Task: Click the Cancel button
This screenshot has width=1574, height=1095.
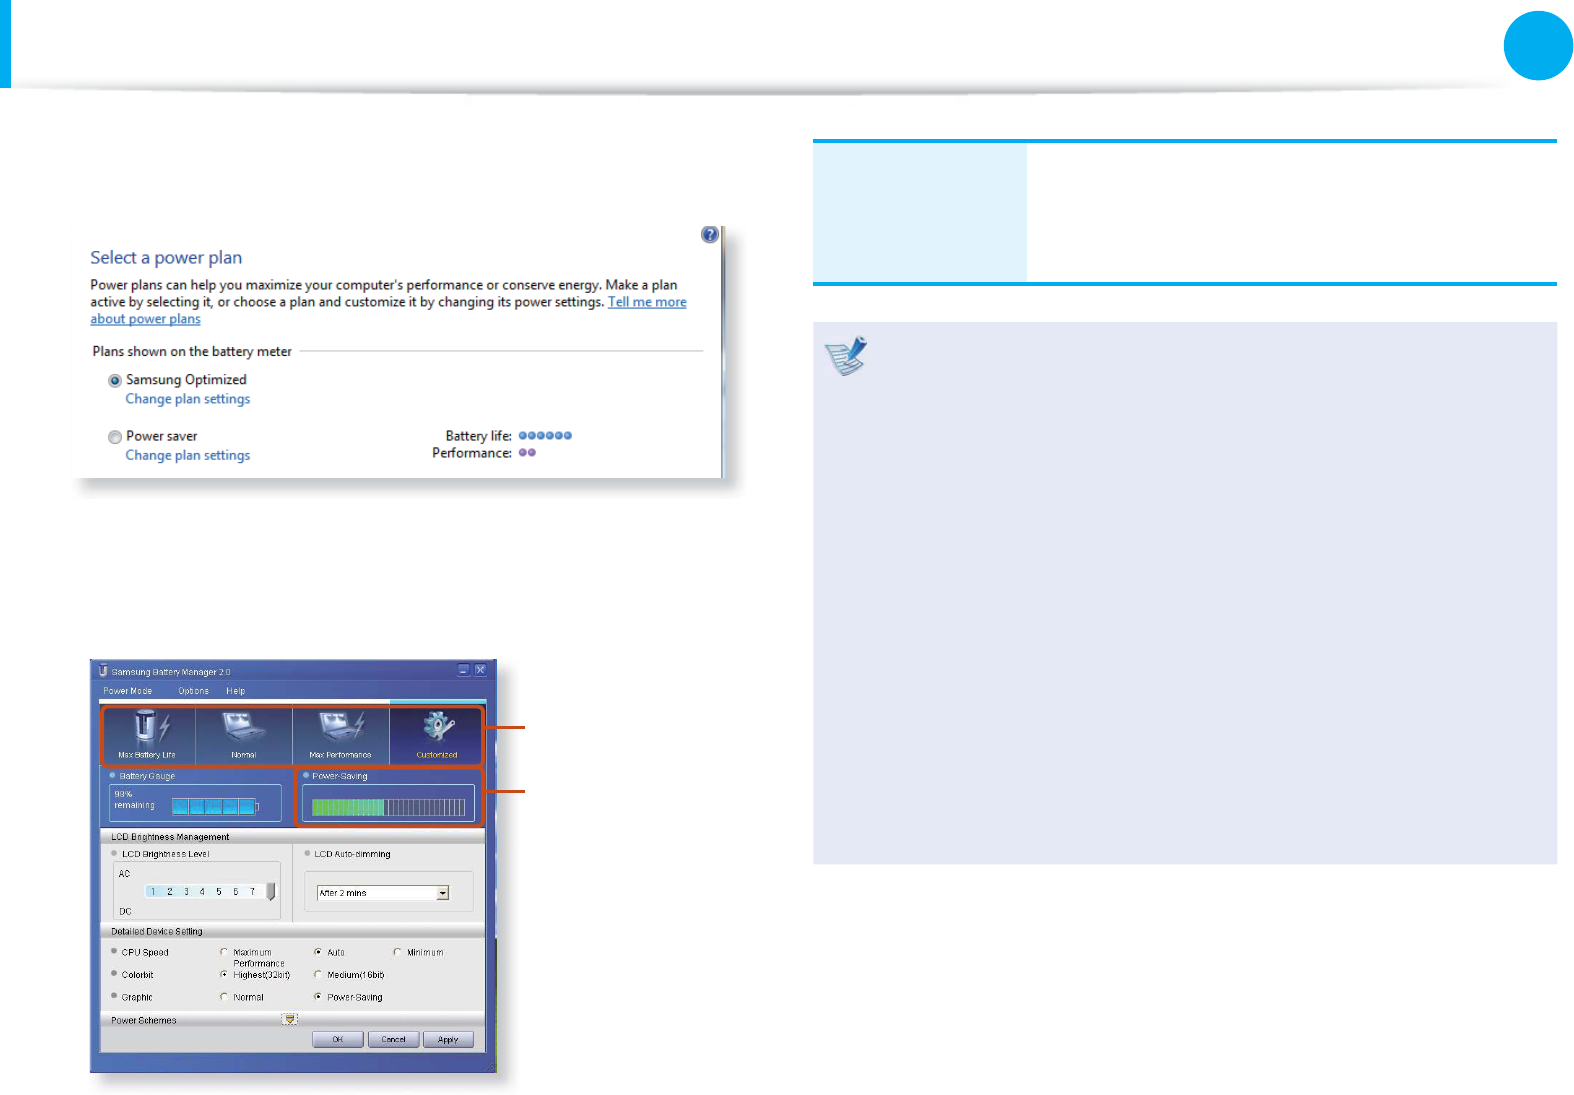Action: (x=394, y=1040)
